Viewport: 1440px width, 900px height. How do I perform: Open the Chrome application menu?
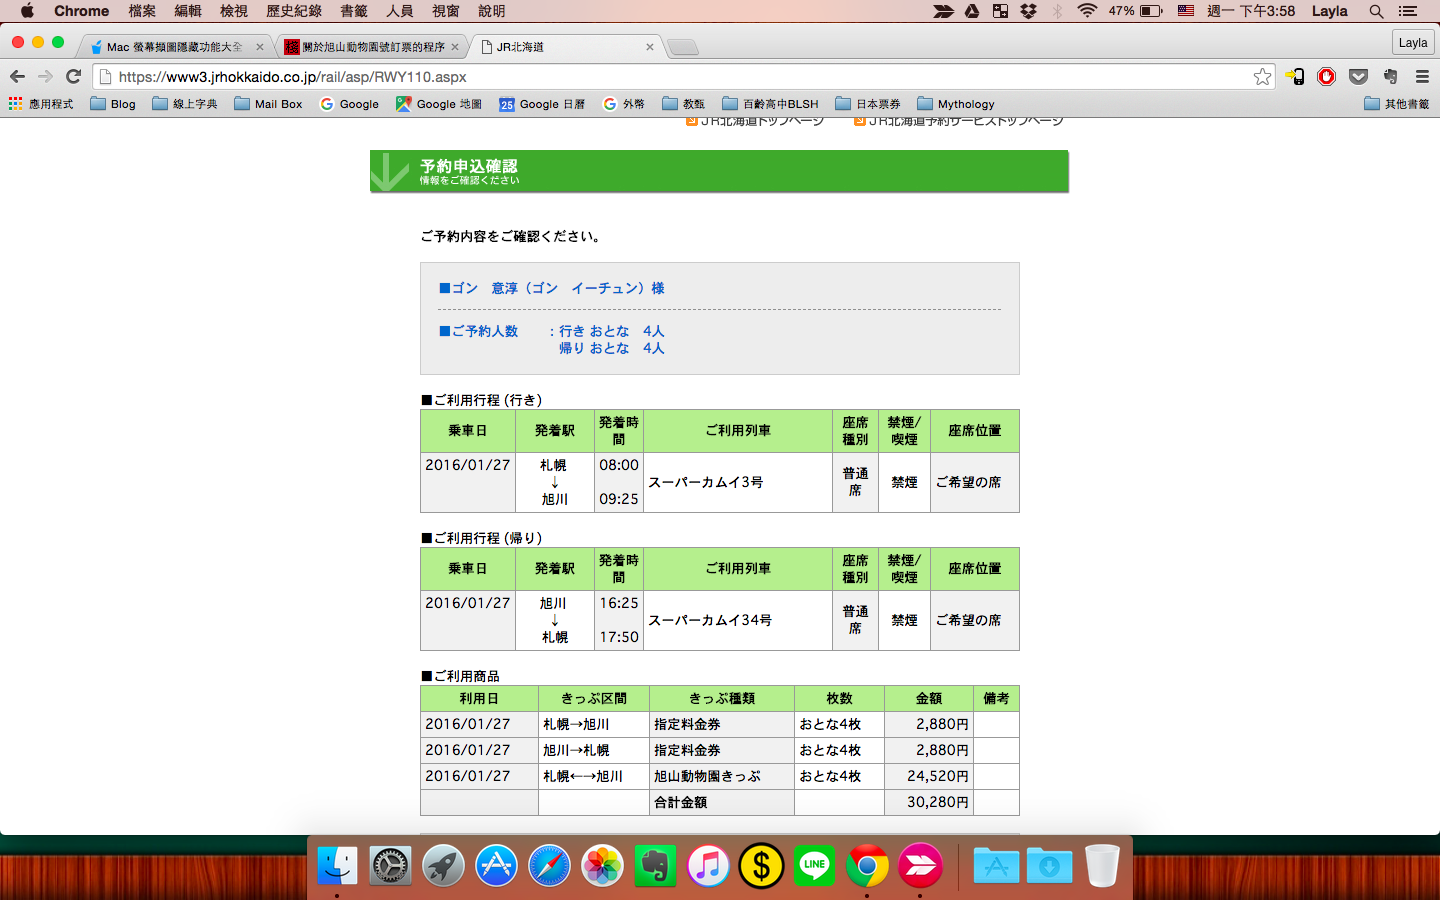coord(82,11)
